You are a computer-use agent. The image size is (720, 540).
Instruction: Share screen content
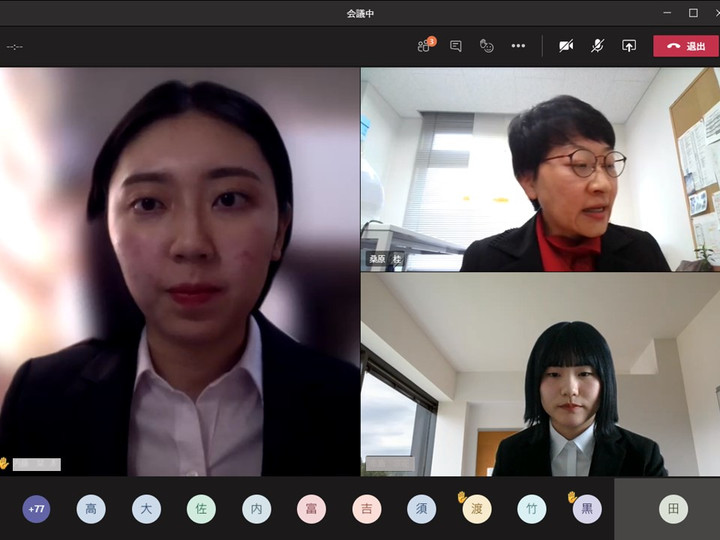(x=629, y=46)
